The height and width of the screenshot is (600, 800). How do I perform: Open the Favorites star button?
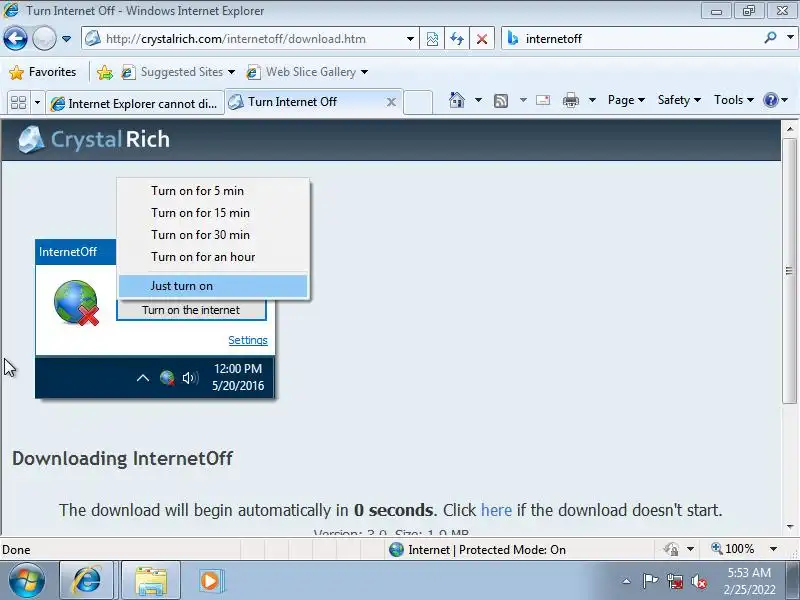pyautogui.click(x=43, y=72)
